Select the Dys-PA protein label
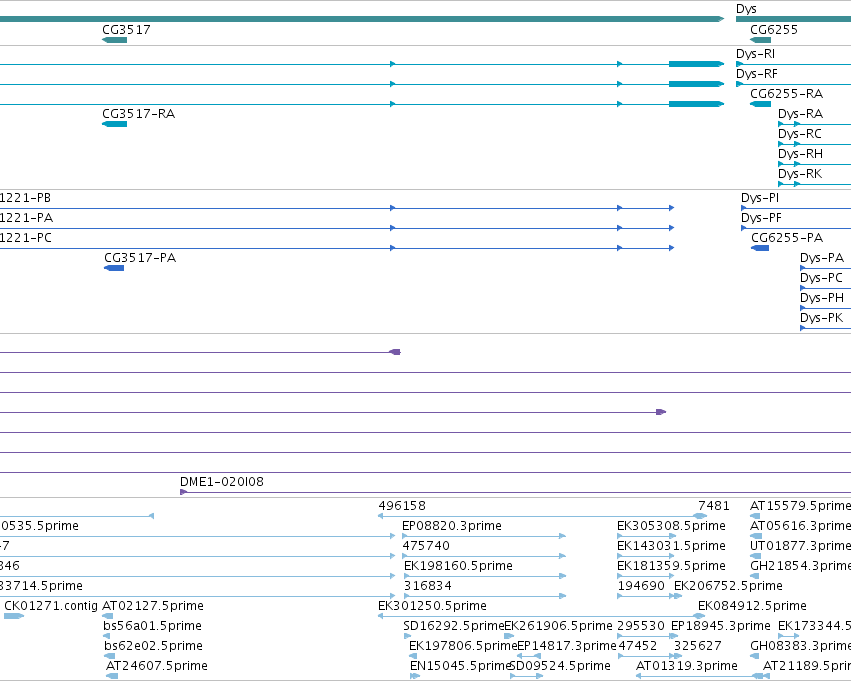Image resolution: width=851 pixels, height=681 pixels. [822, 258]
